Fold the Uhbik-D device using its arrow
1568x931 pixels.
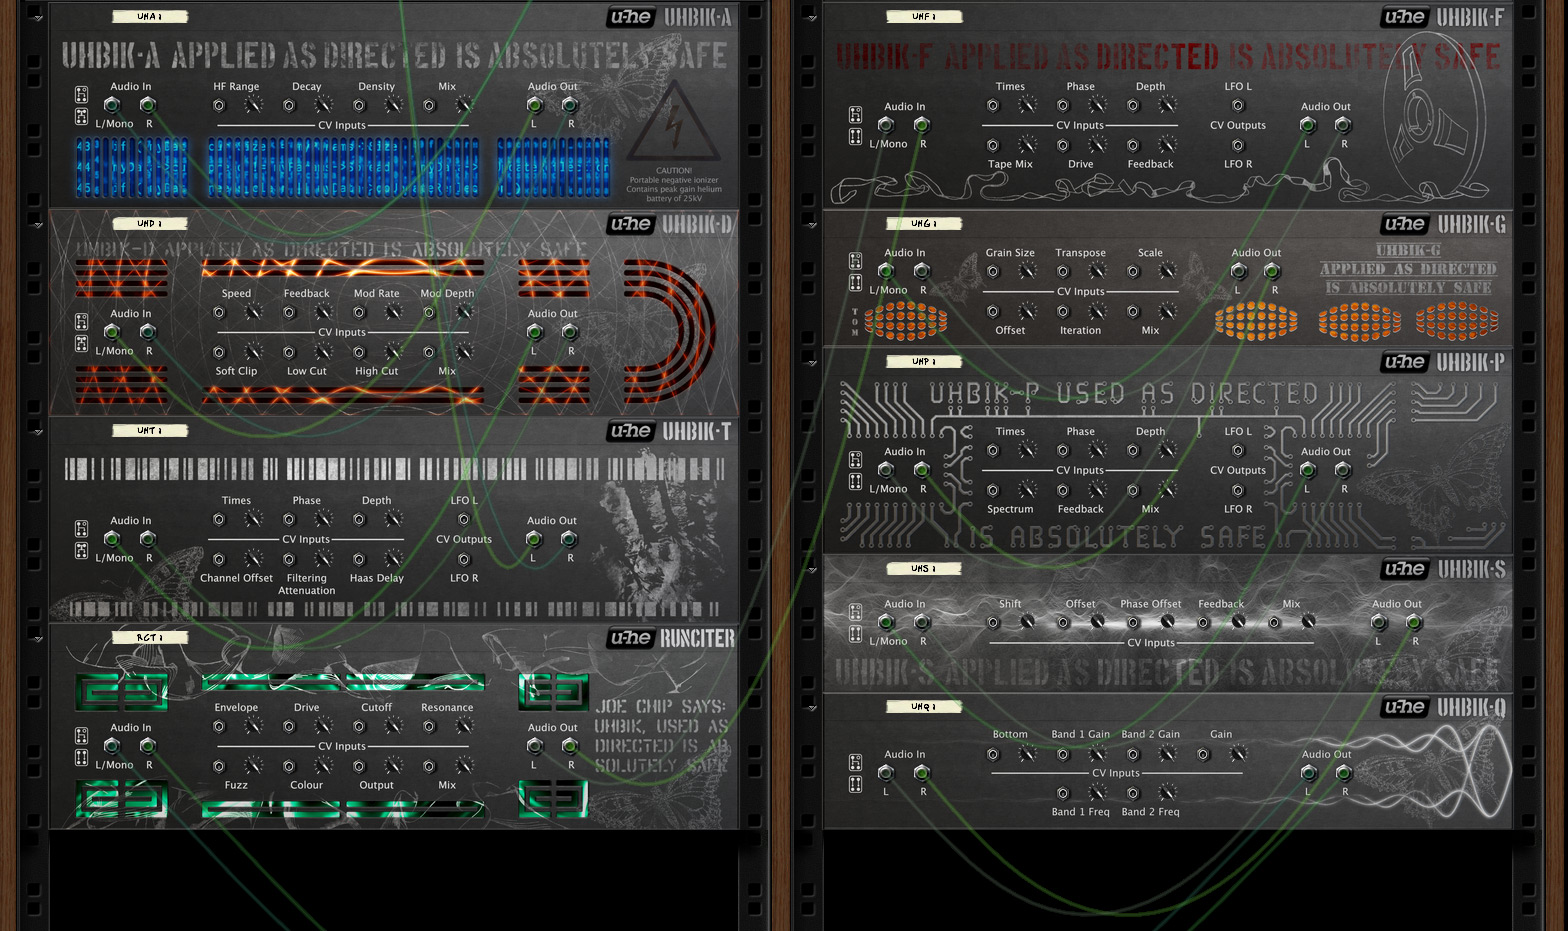[38, 225]
